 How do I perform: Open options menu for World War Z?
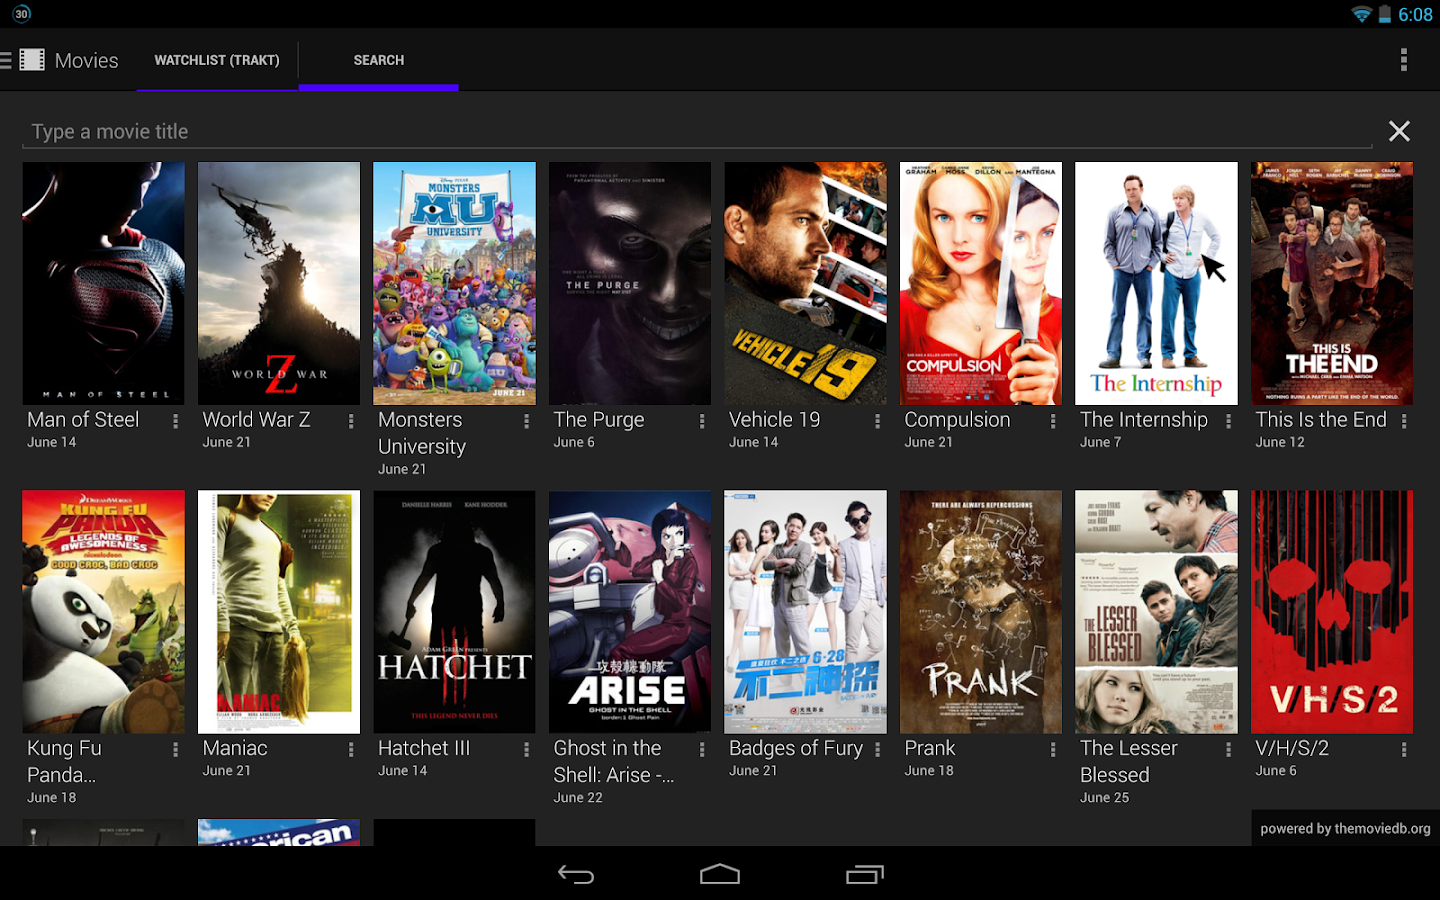351,421
